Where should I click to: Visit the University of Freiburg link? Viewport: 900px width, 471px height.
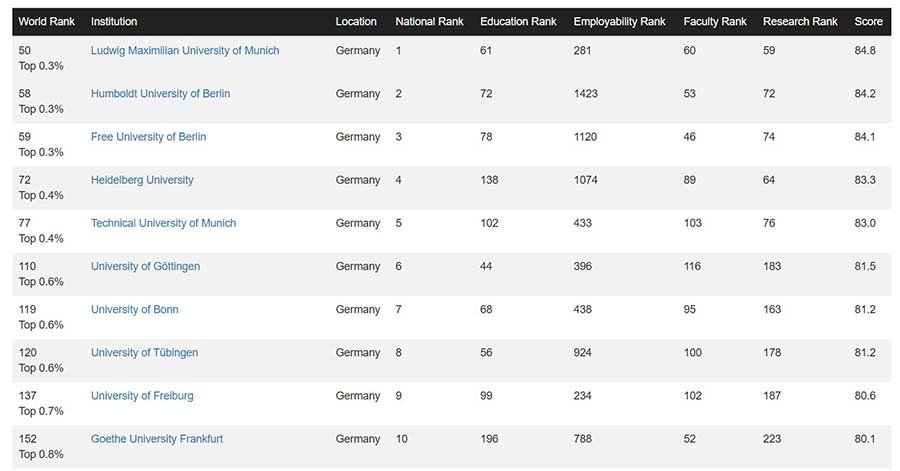[x=142, y=395]
